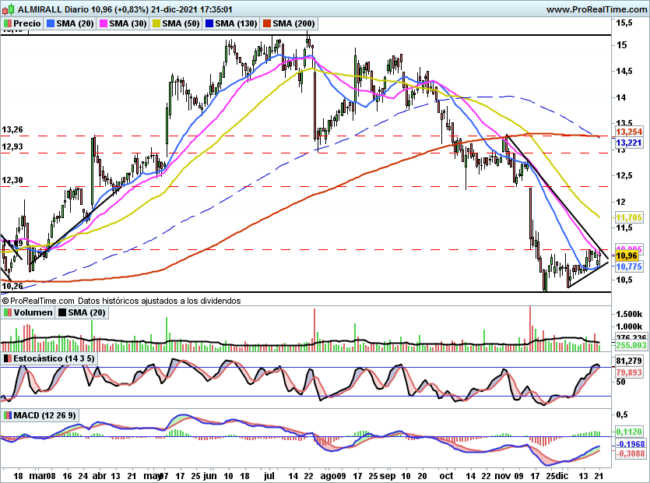Click the 10,775 SMA 20 value tag
The image size is (650, 483).
[628, 267]
